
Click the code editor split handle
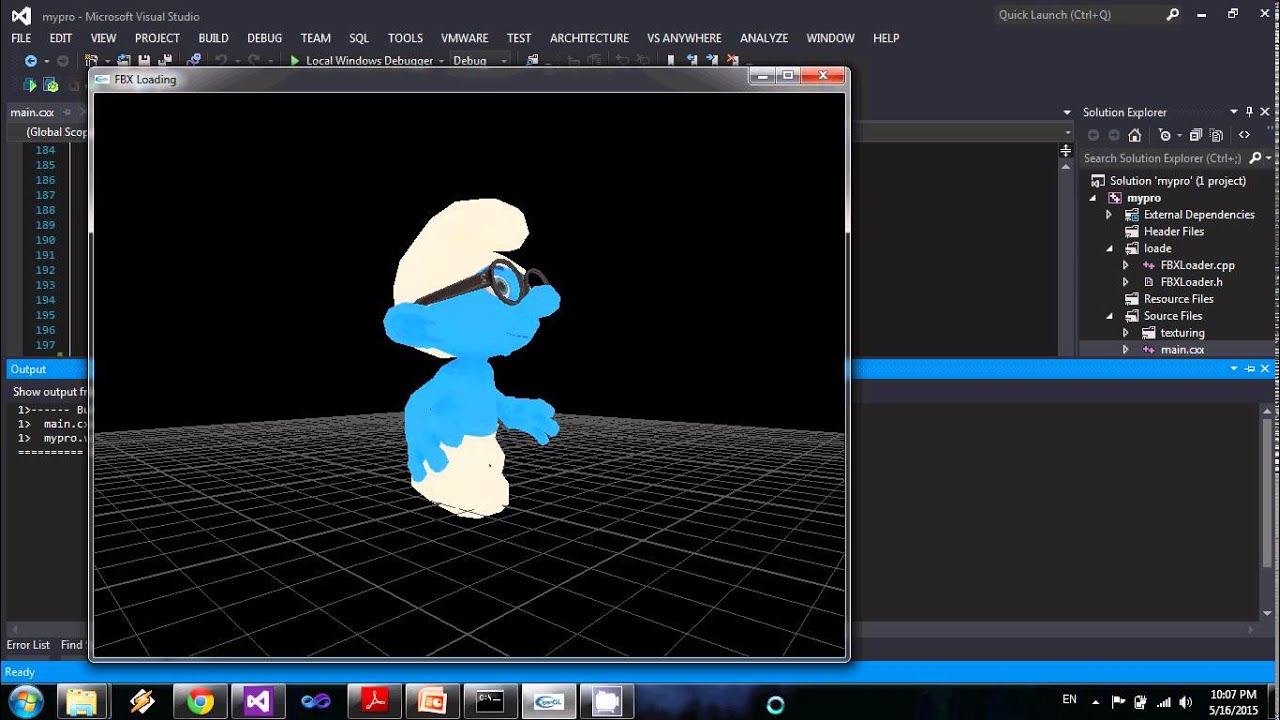[1065, 150]
